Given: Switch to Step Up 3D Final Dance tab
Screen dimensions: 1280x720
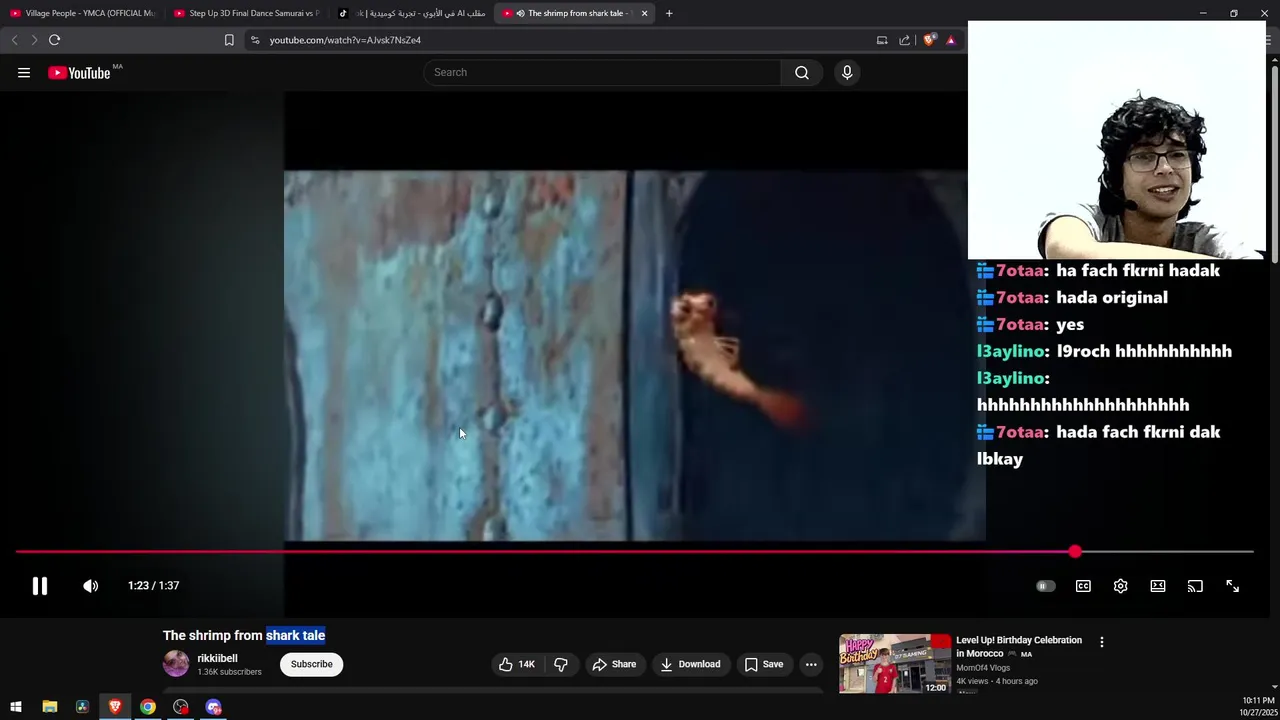Looking at the screenshot, I should (x=246, y=13).
